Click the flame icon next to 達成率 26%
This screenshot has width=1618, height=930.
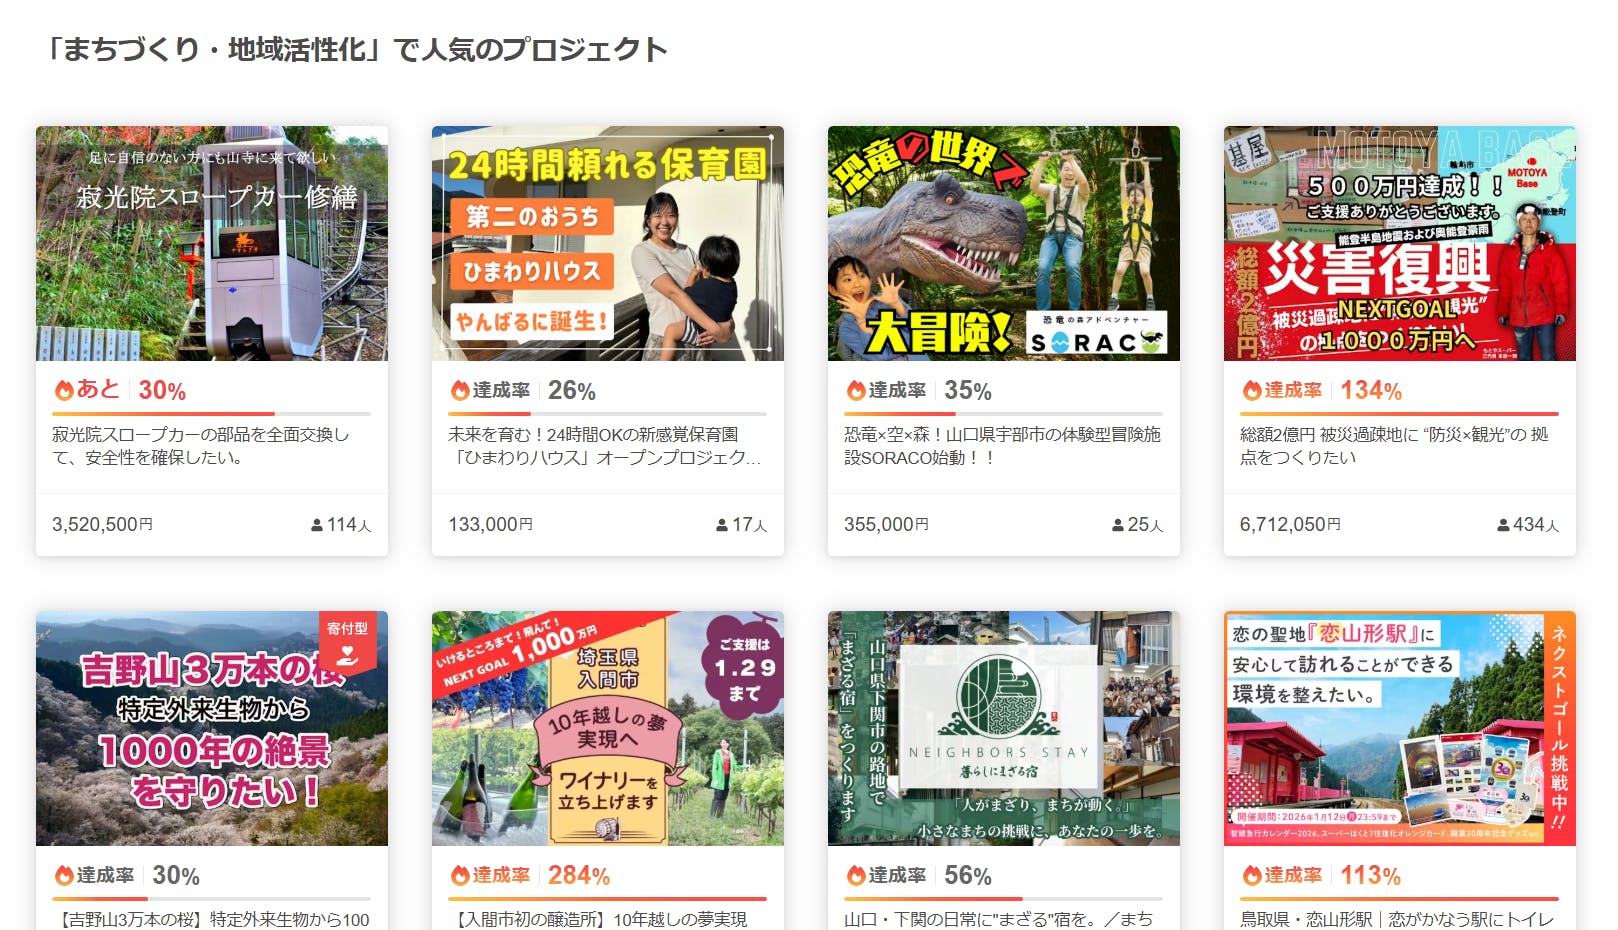point(460,390)
